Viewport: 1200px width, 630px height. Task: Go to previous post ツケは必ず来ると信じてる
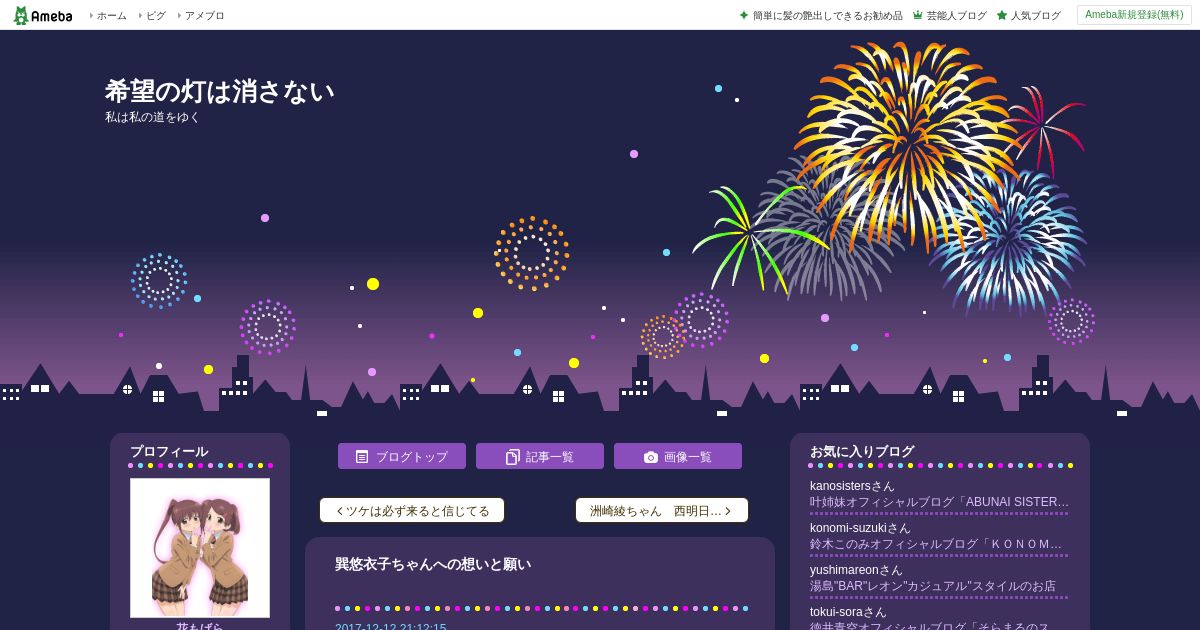pyautogui.click(x=412, y=510)
